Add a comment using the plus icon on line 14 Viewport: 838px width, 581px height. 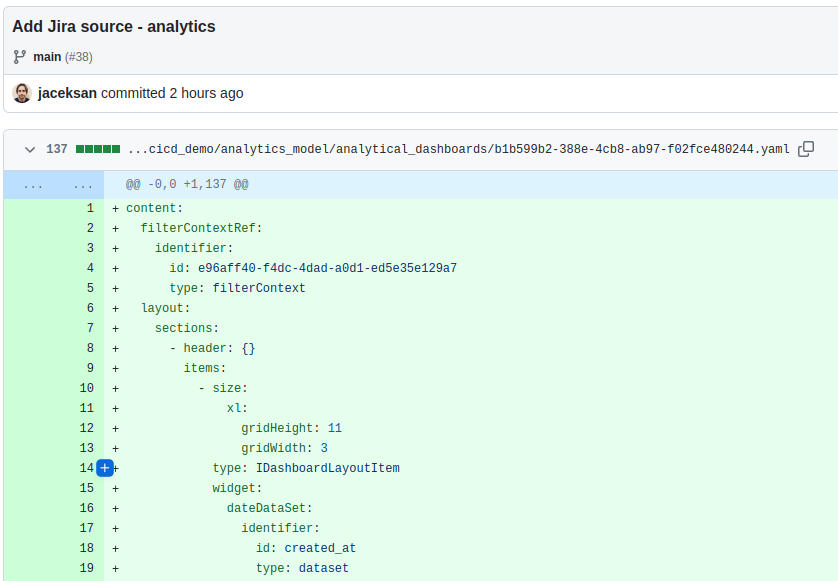[104, 468]
